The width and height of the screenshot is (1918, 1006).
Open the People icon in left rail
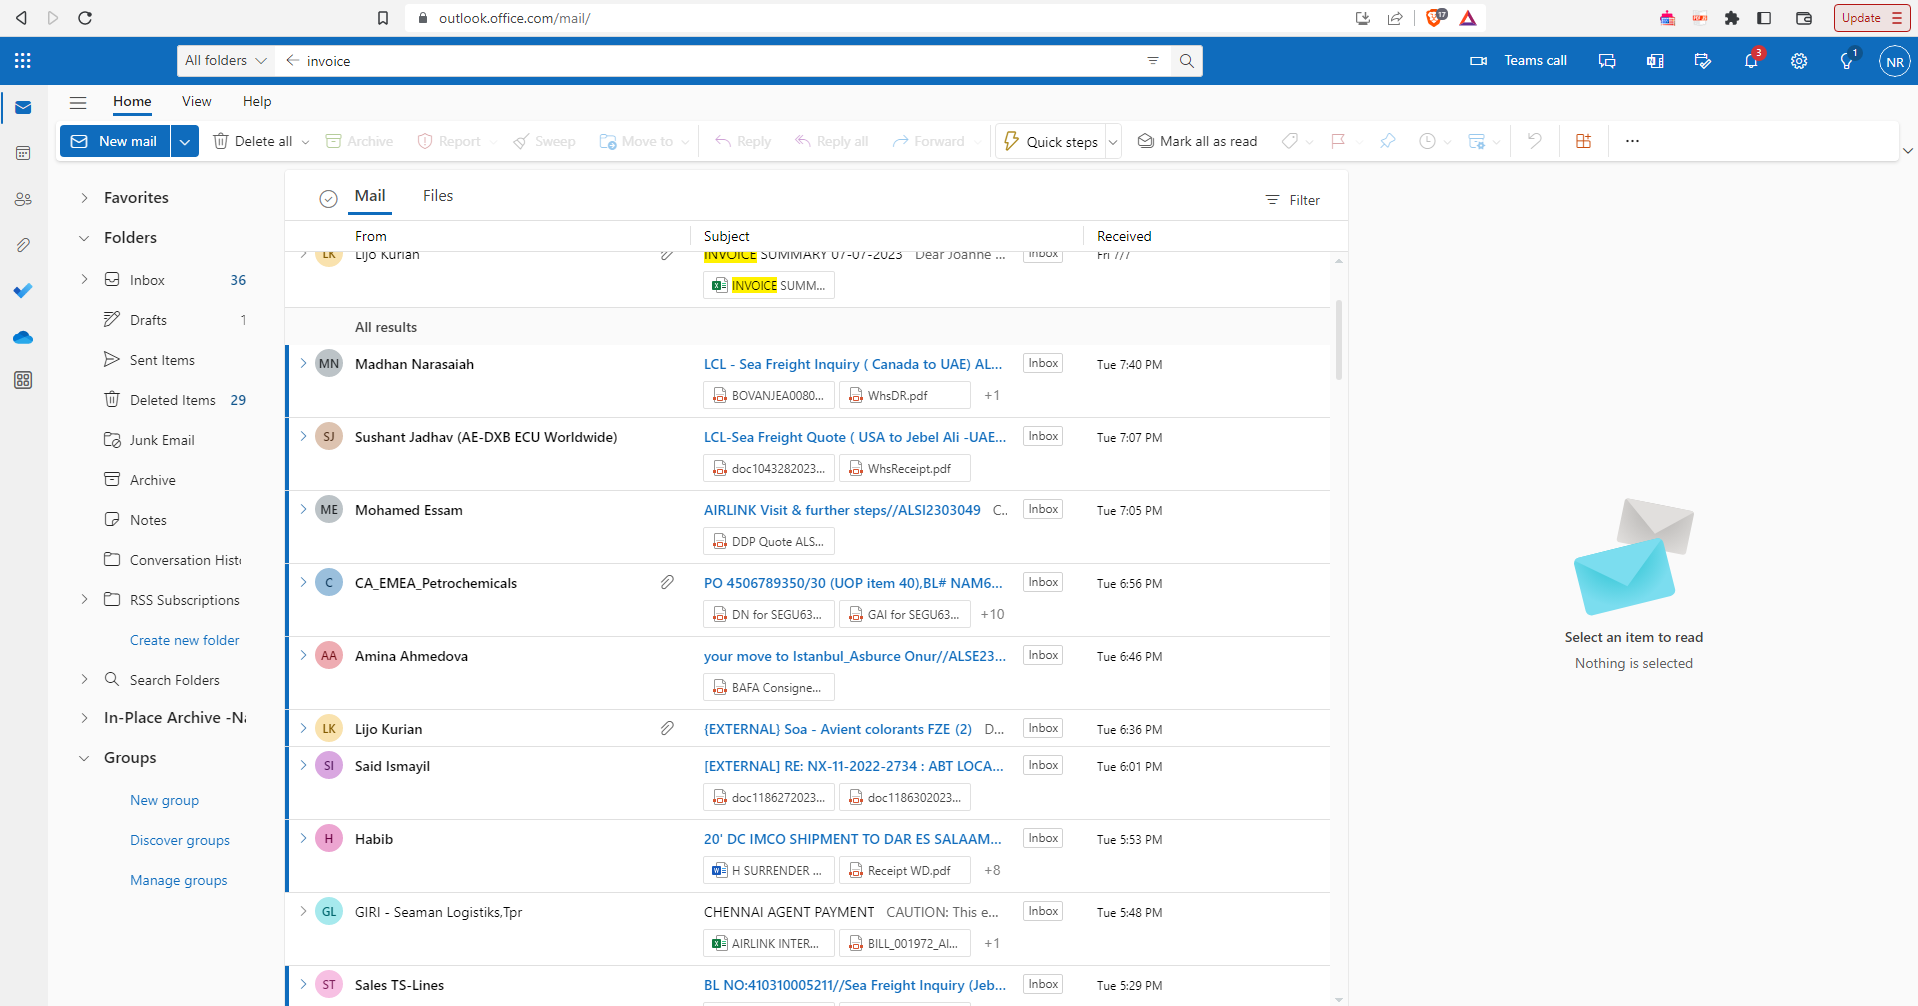(23, 199)
